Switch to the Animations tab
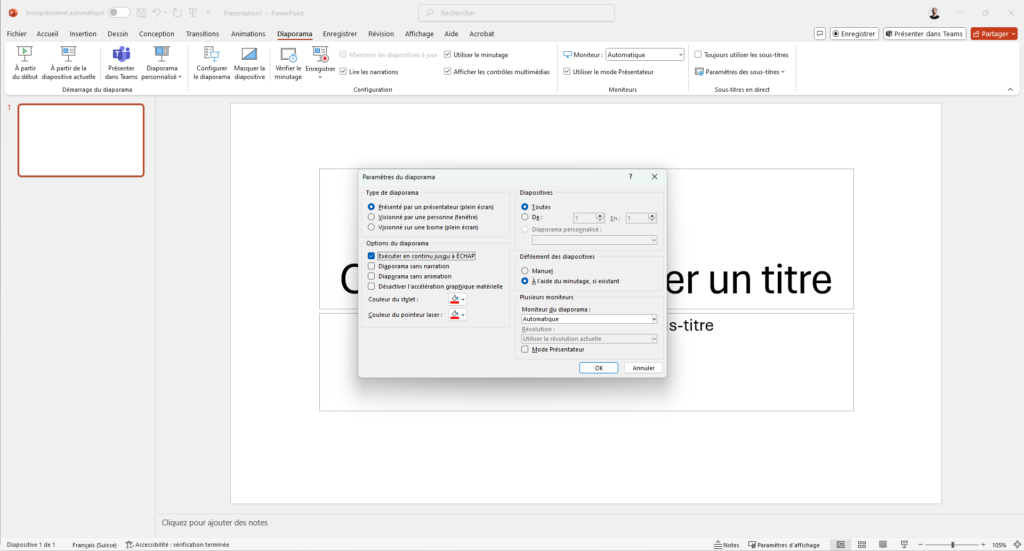1024x551 pixels. click(x=248, y=34)
